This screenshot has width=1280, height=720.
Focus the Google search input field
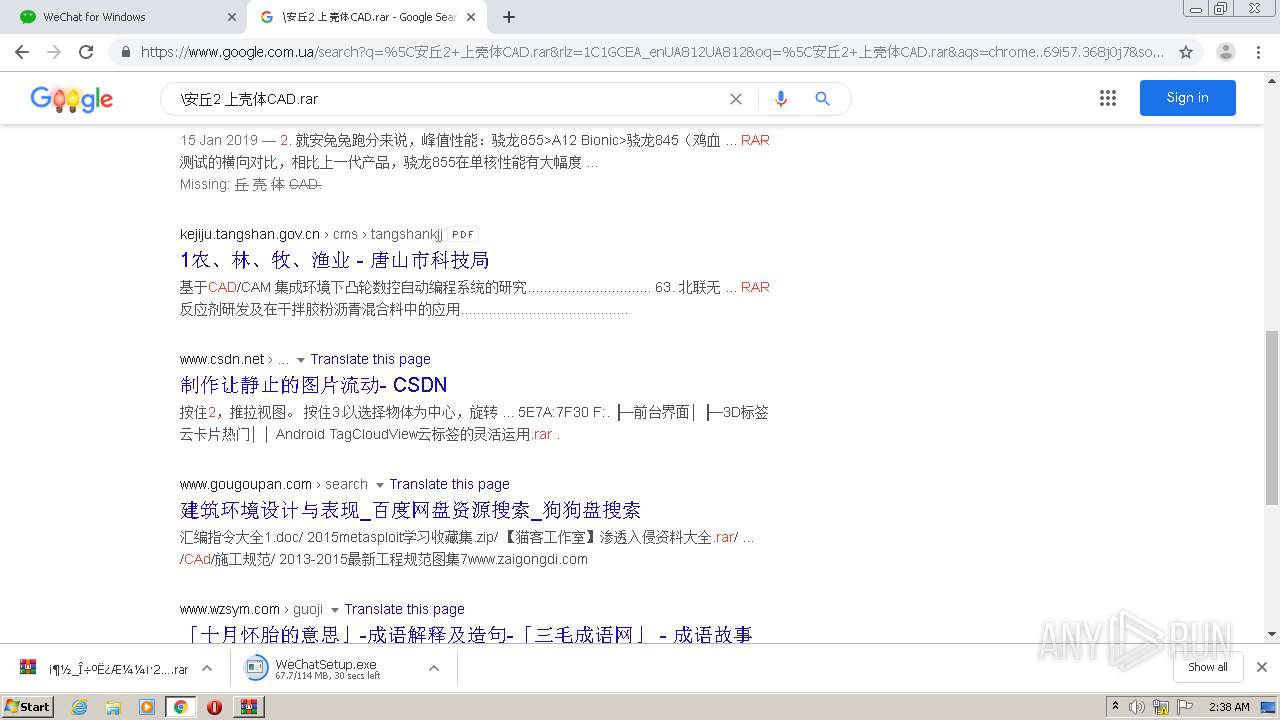coord(450,99)
